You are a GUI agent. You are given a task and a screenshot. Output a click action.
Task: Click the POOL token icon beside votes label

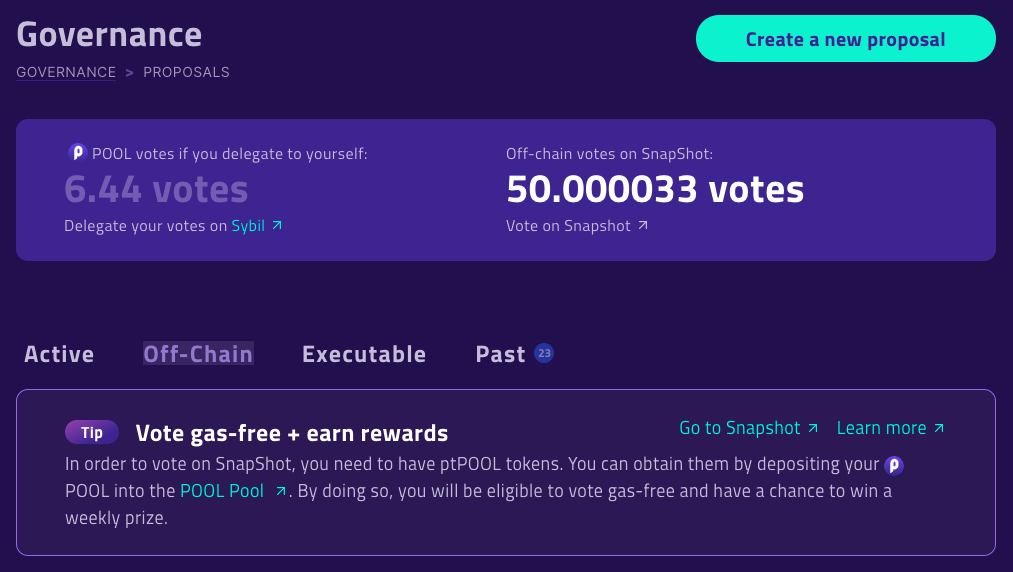pos(78,153)
